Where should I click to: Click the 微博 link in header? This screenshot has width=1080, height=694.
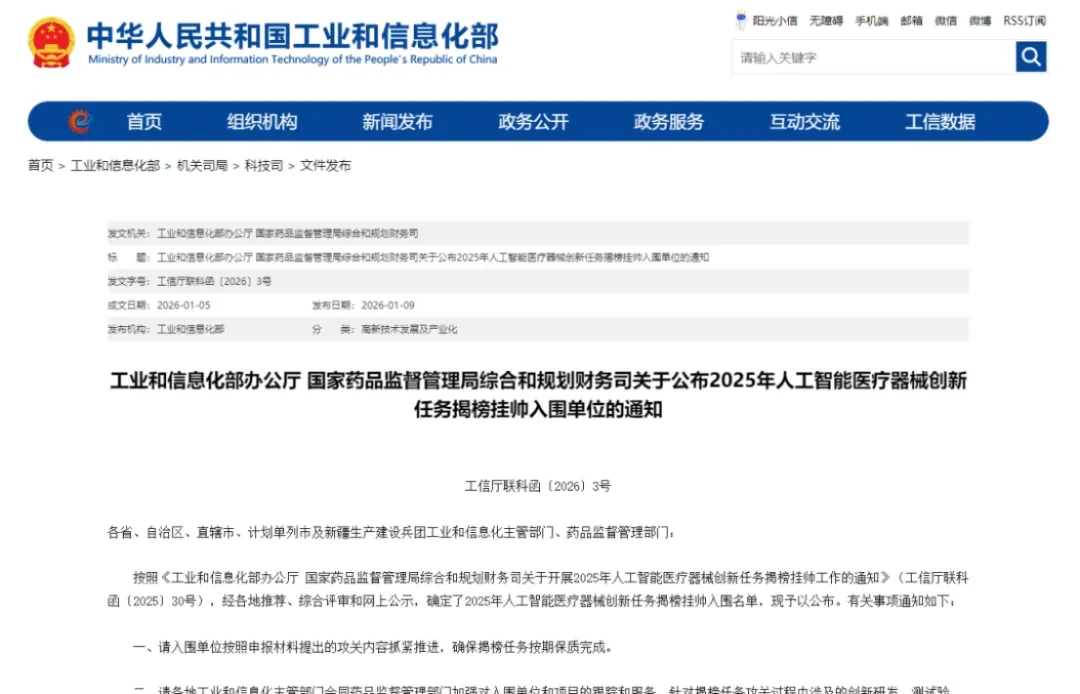tap(980, 21)
